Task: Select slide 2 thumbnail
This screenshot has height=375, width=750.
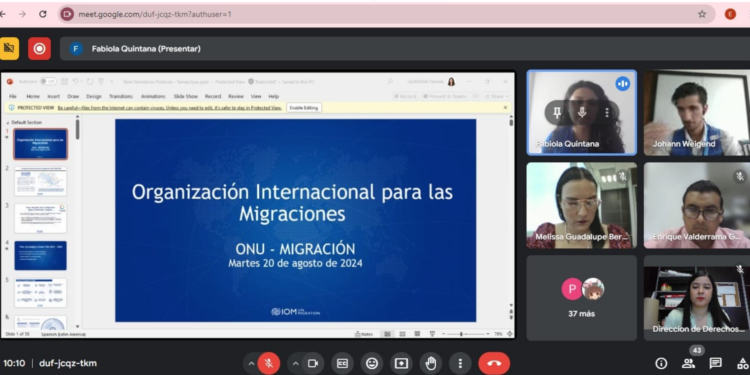Action: tap(41, 181)
